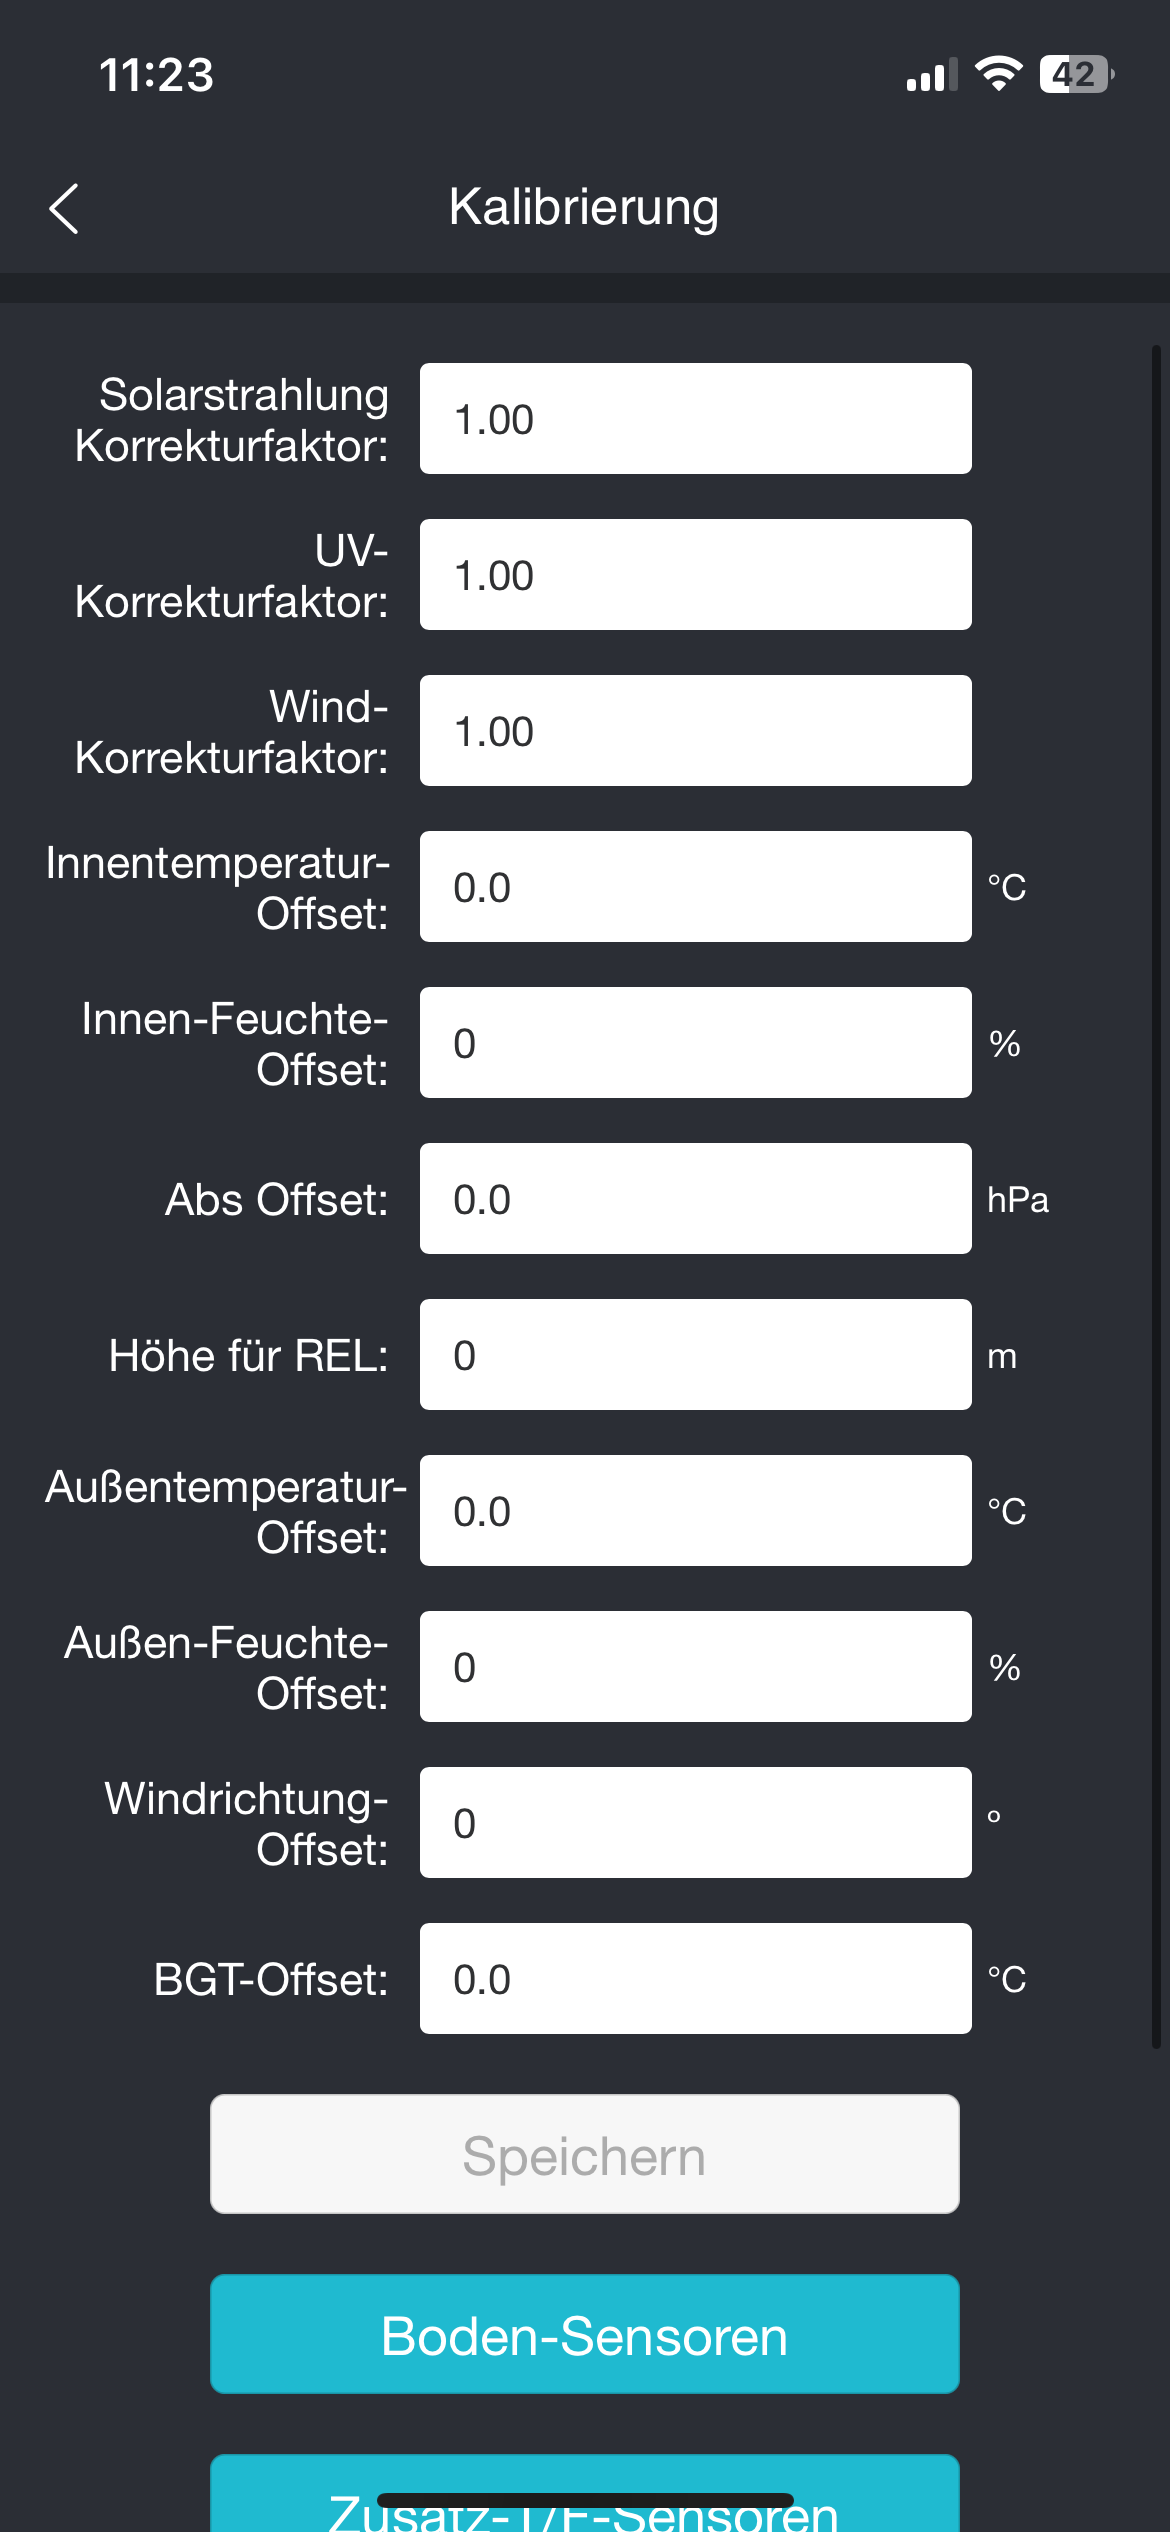This screenshot has height=2532, width=1170.
Task: Tap the vertical scrollbar on the right
Action: click(x=1155, y=1200)
